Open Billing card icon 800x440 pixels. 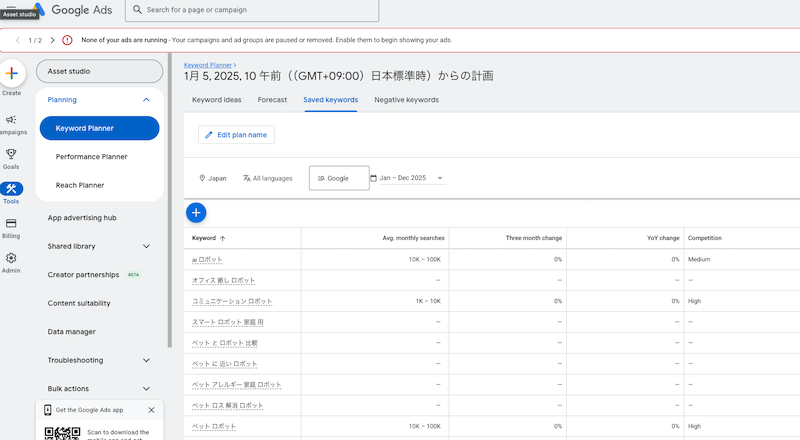(x=11, y=223)
